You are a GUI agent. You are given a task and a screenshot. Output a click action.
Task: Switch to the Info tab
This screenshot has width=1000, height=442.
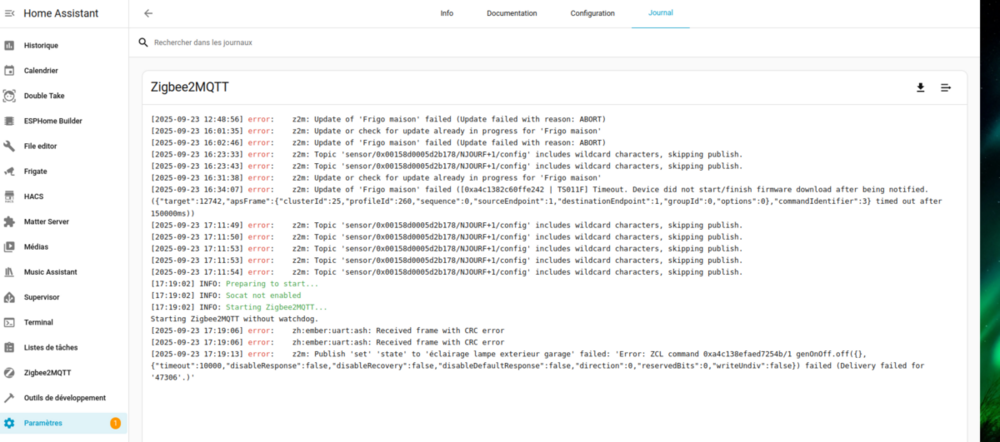(x=447, y=13)
